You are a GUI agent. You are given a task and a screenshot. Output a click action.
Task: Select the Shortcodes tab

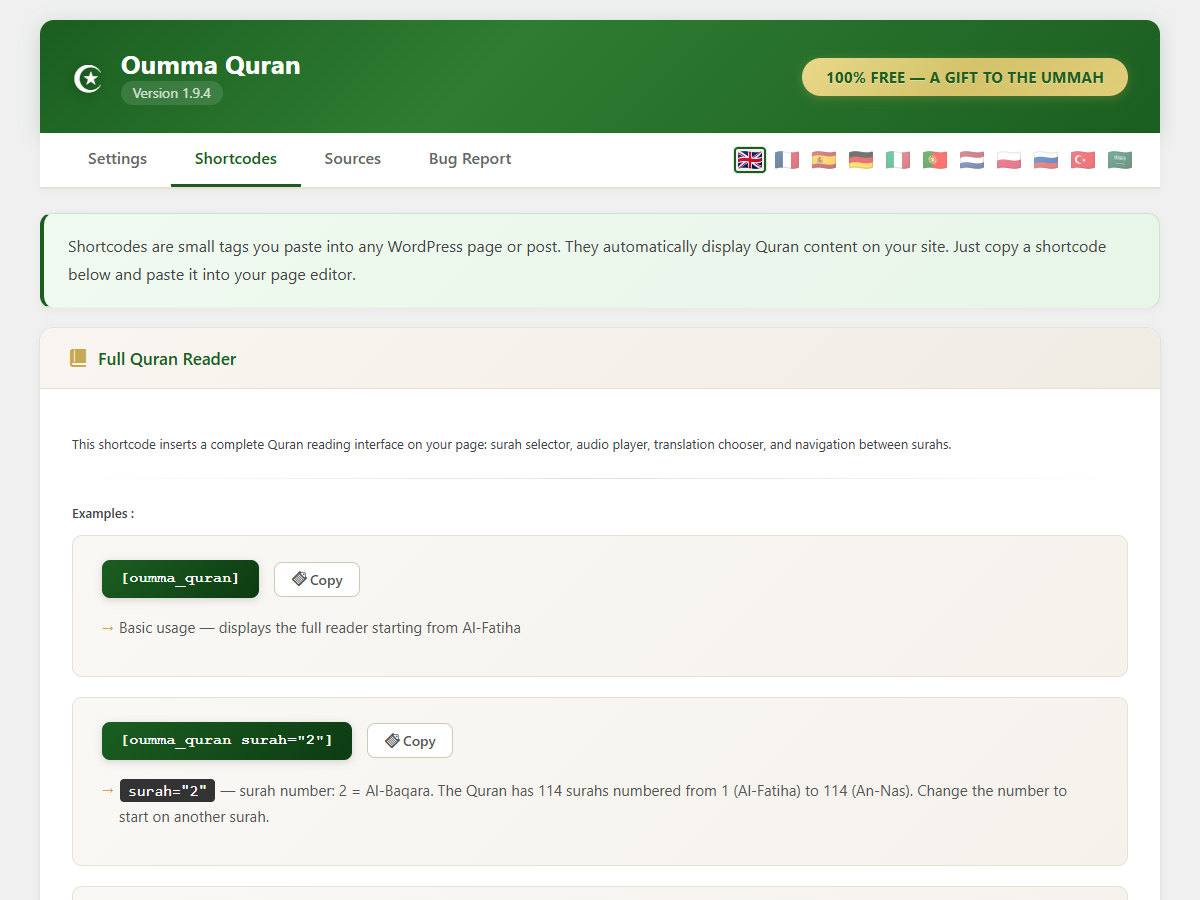(x=236, y=159)
